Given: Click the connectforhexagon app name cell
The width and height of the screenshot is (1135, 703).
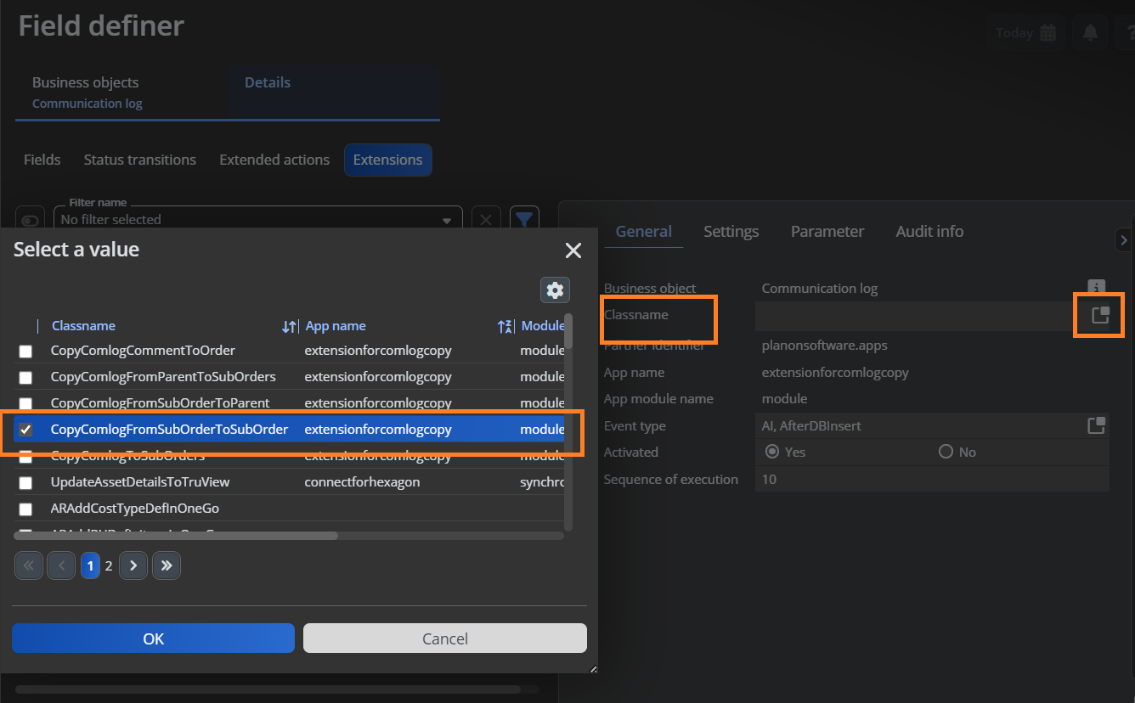Looking at the screenshot, I should tap(362, 482).
